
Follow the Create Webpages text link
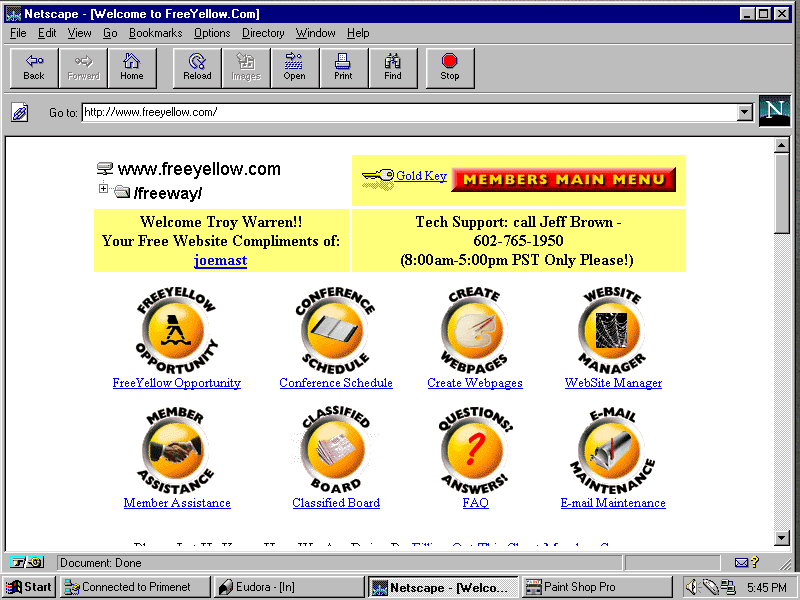coord(475,383)
